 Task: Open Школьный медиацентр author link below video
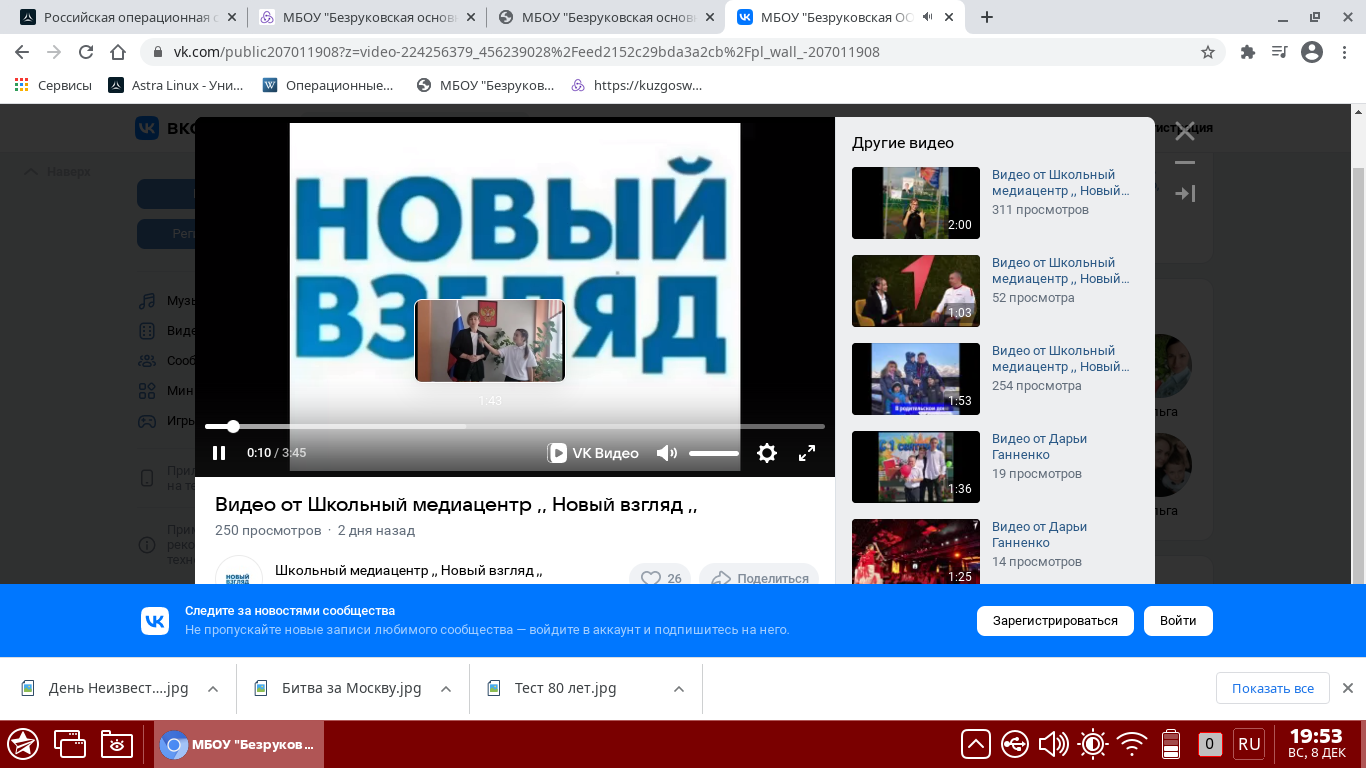(x=408, y=571)
